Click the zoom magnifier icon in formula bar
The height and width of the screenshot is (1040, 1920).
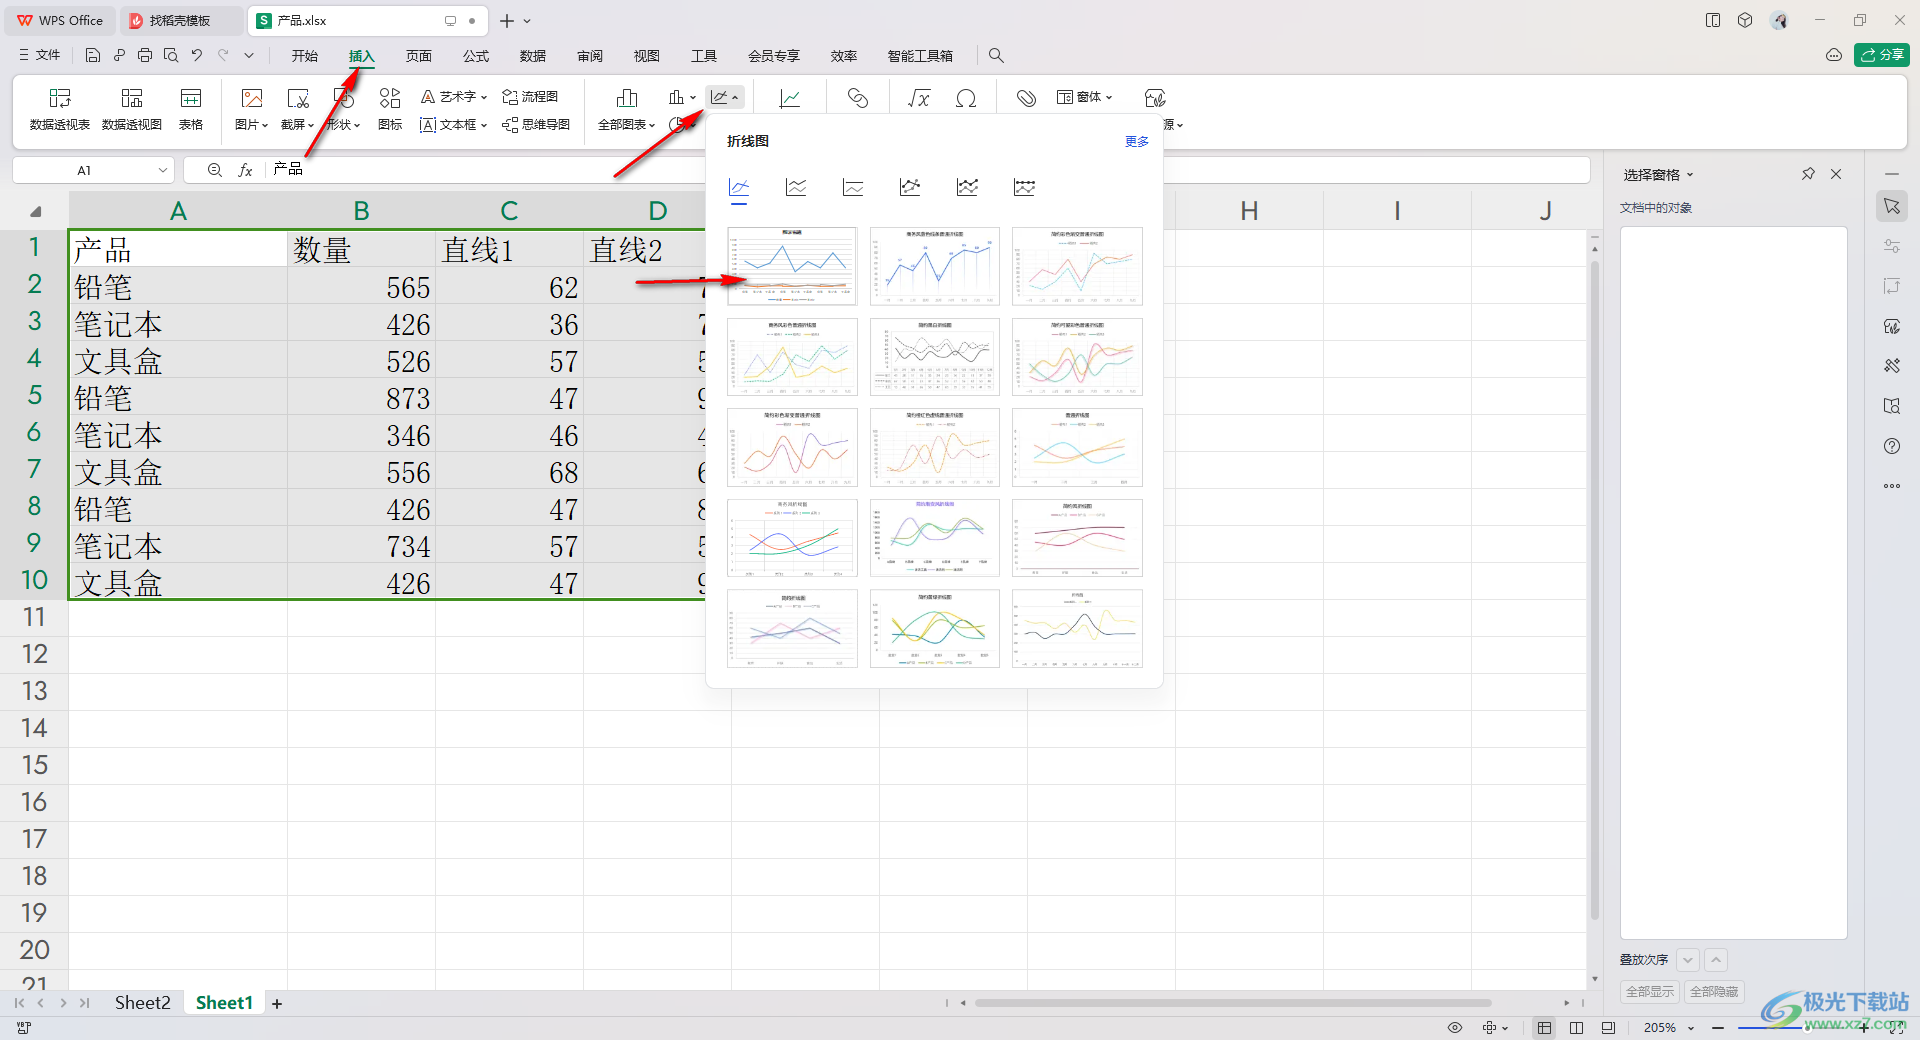[x=214, y=170]
